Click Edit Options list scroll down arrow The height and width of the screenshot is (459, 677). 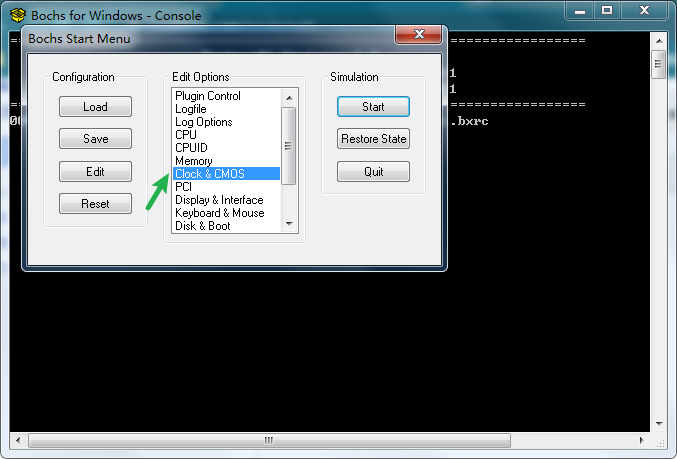pyautogui.click(x=289, y=224)
